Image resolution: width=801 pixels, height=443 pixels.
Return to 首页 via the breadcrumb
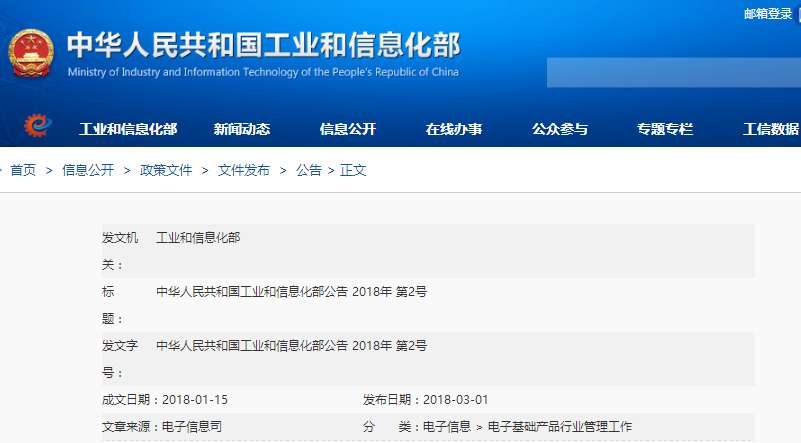(x=23, y=170)
